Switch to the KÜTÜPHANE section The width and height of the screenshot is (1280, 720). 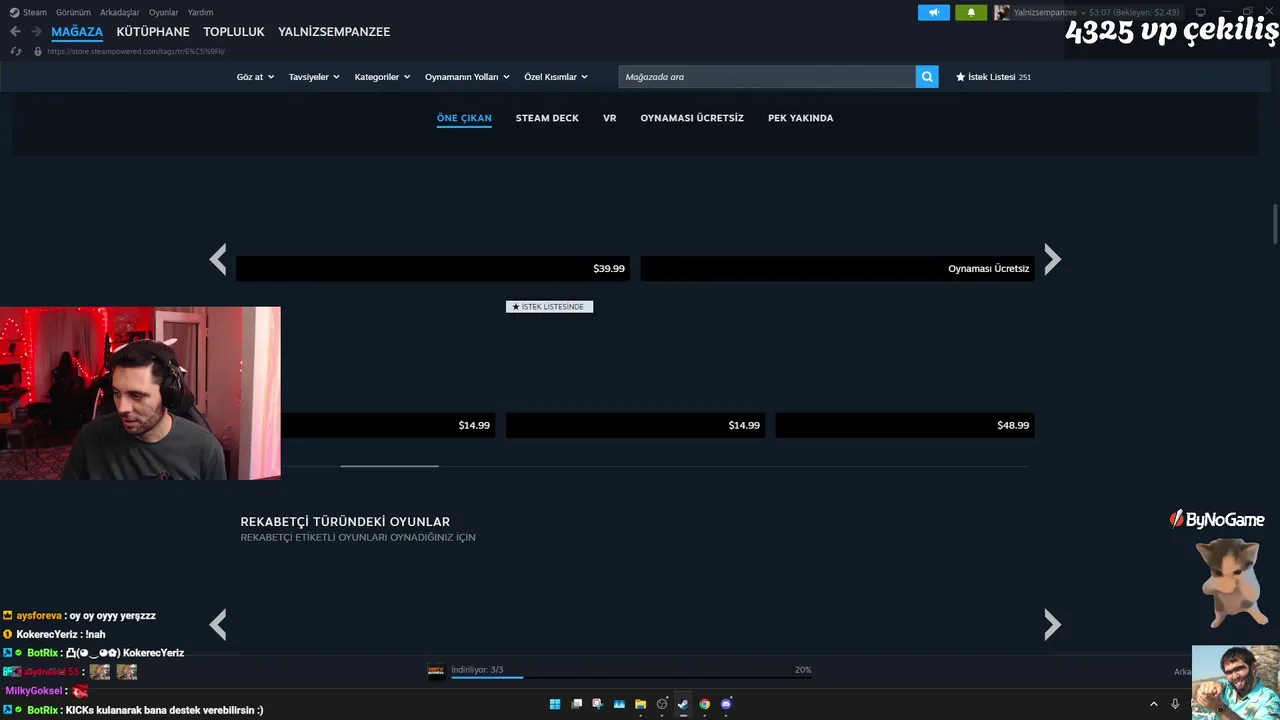coord(153,32)
